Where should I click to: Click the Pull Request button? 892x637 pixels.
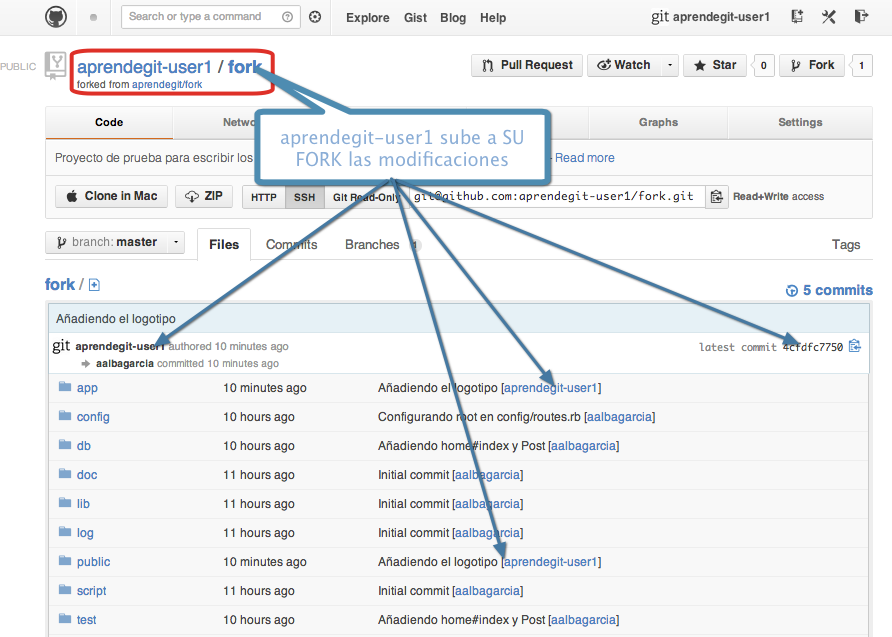pos(527,65)
